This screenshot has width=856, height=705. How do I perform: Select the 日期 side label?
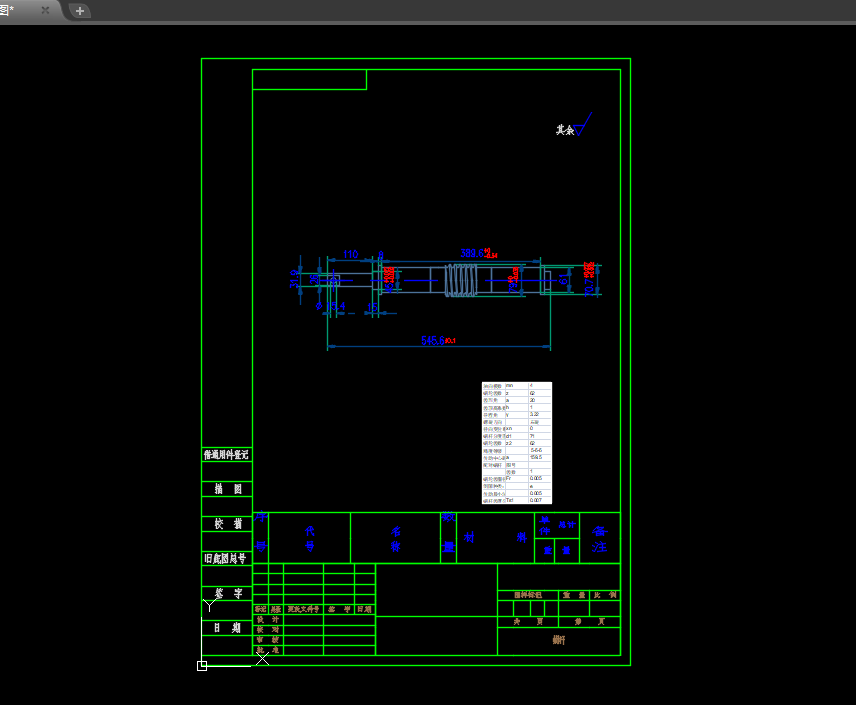pos(227,627)
